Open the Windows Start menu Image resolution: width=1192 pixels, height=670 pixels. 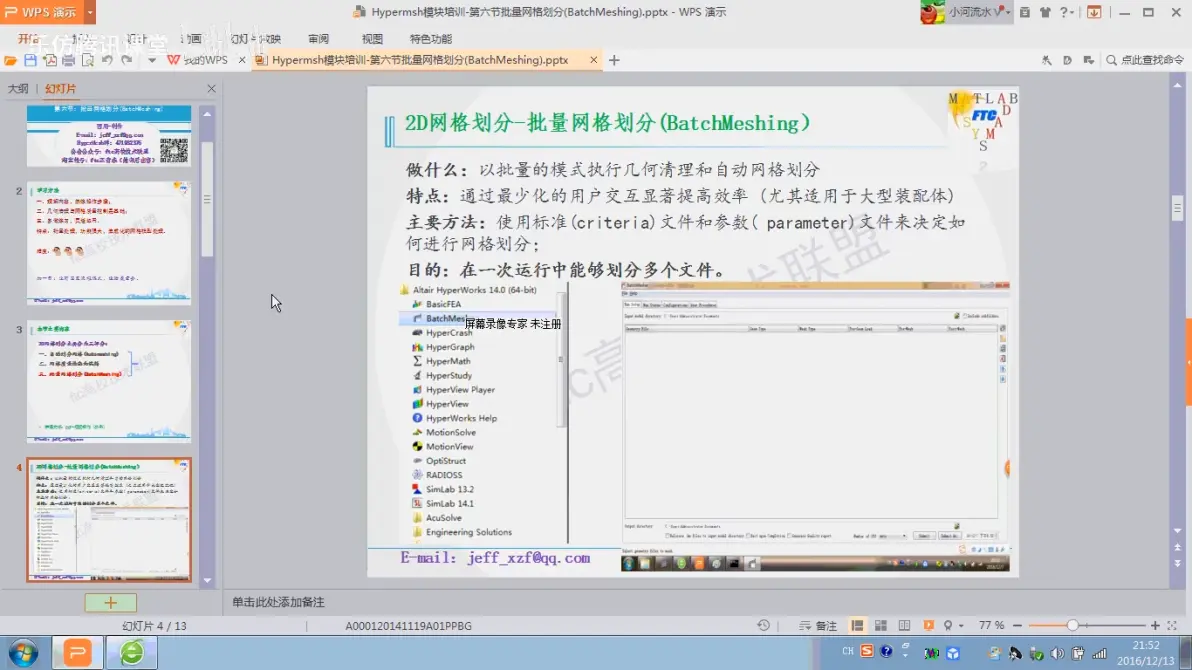pos(24,653)
